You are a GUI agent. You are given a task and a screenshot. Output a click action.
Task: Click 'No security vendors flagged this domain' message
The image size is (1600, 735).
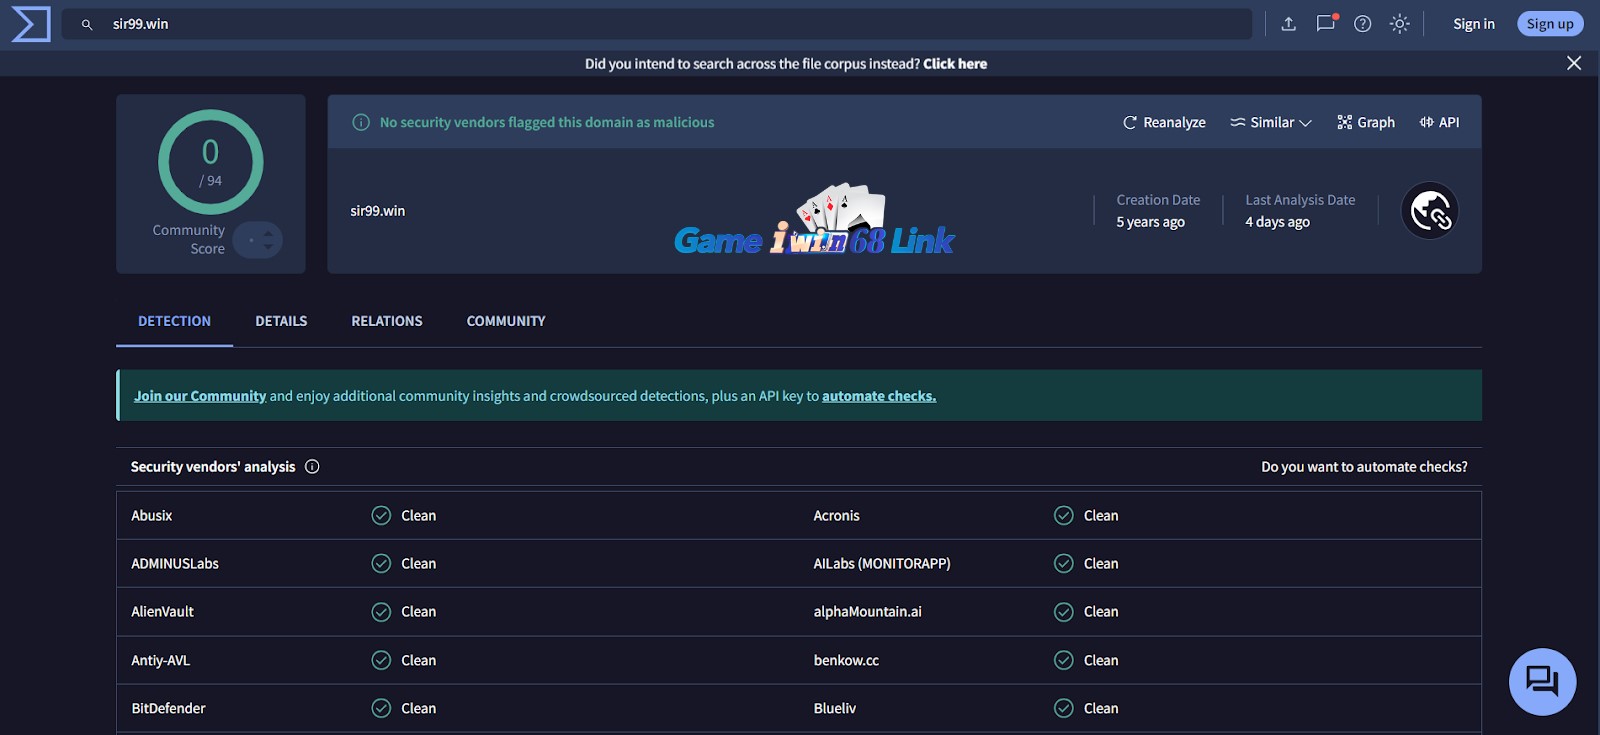[547, 122]
